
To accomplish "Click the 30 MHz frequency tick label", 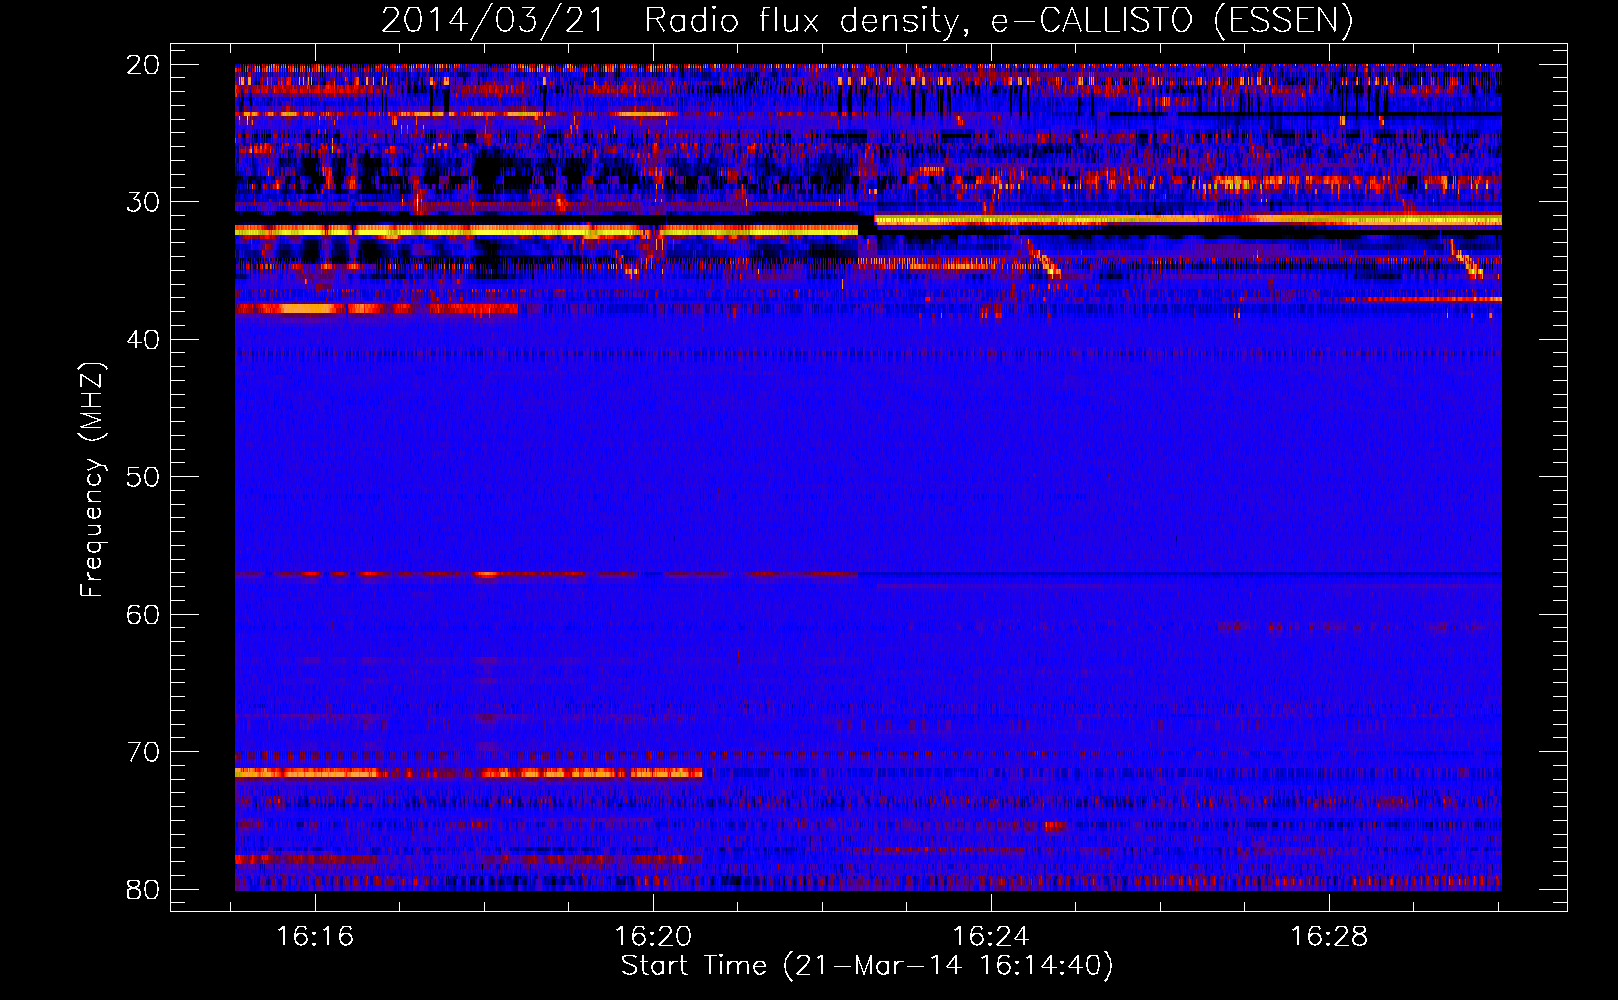I will point(143,202).
